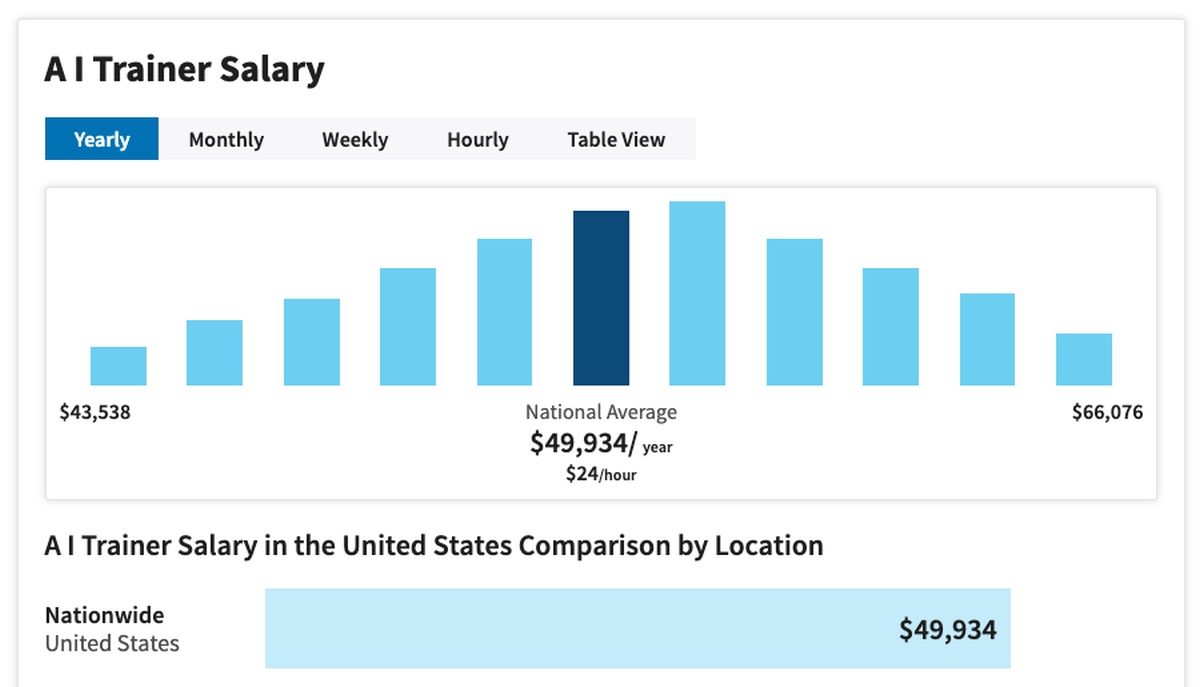
Task: Click the first bar above $43,538
Action: pyautogui.click(x=118, y=366)
